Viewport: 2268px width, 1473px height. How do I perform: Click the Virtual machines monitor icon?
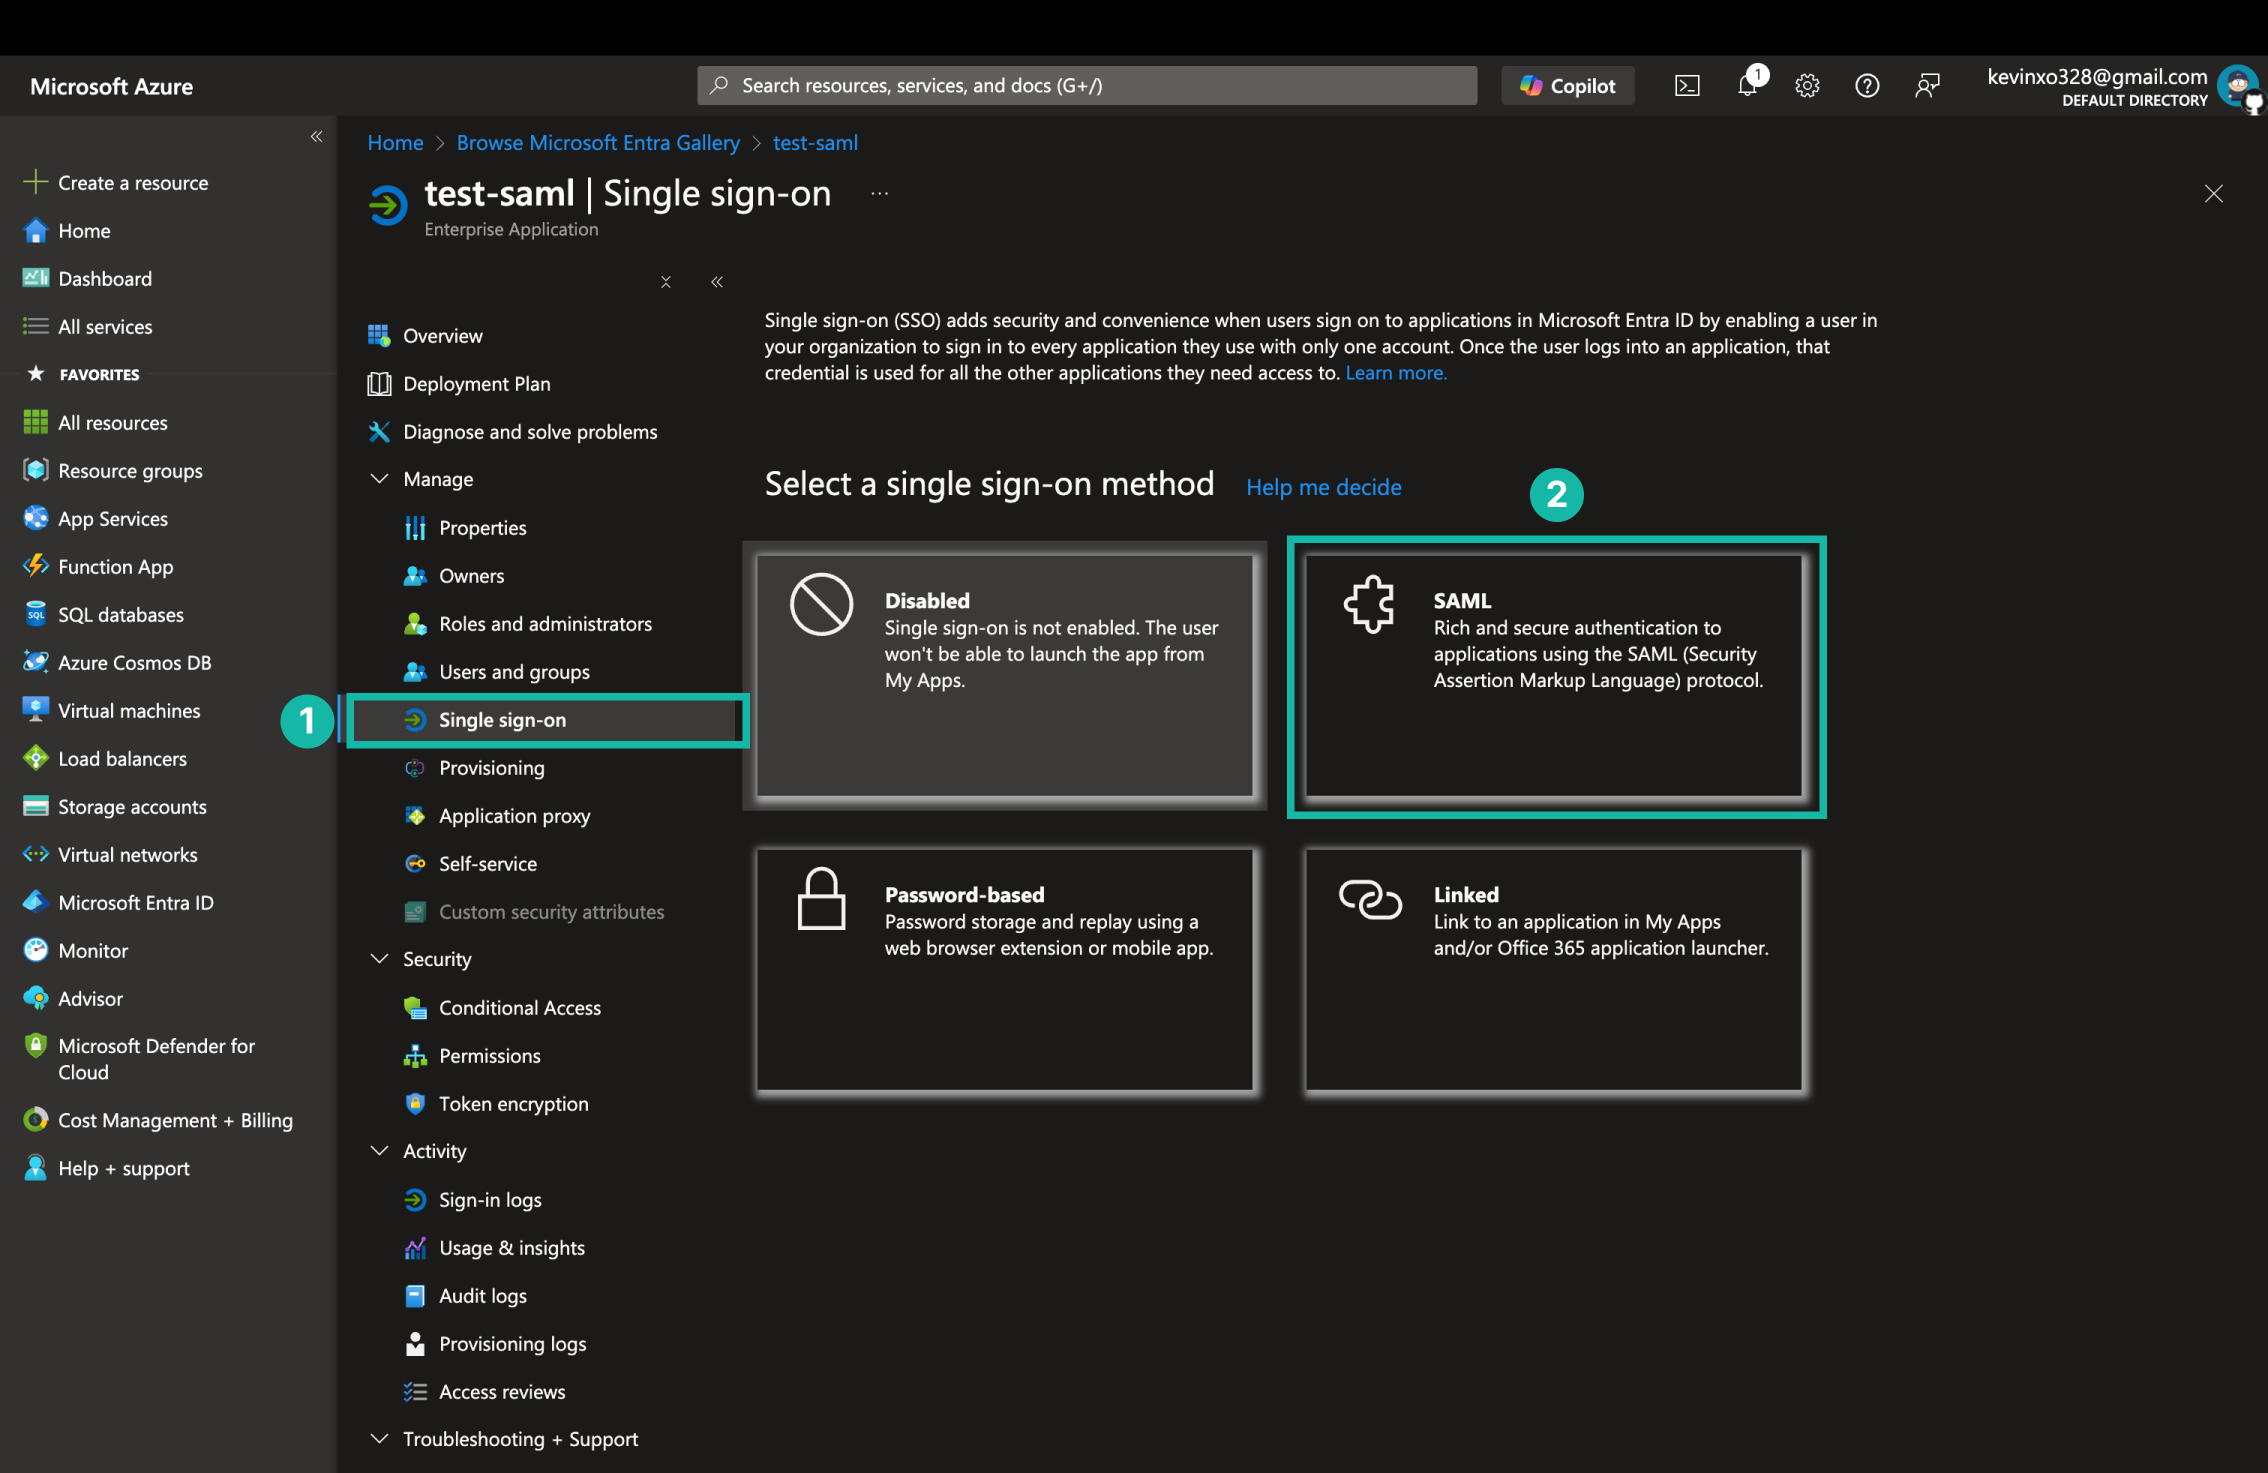coord(36,710)
